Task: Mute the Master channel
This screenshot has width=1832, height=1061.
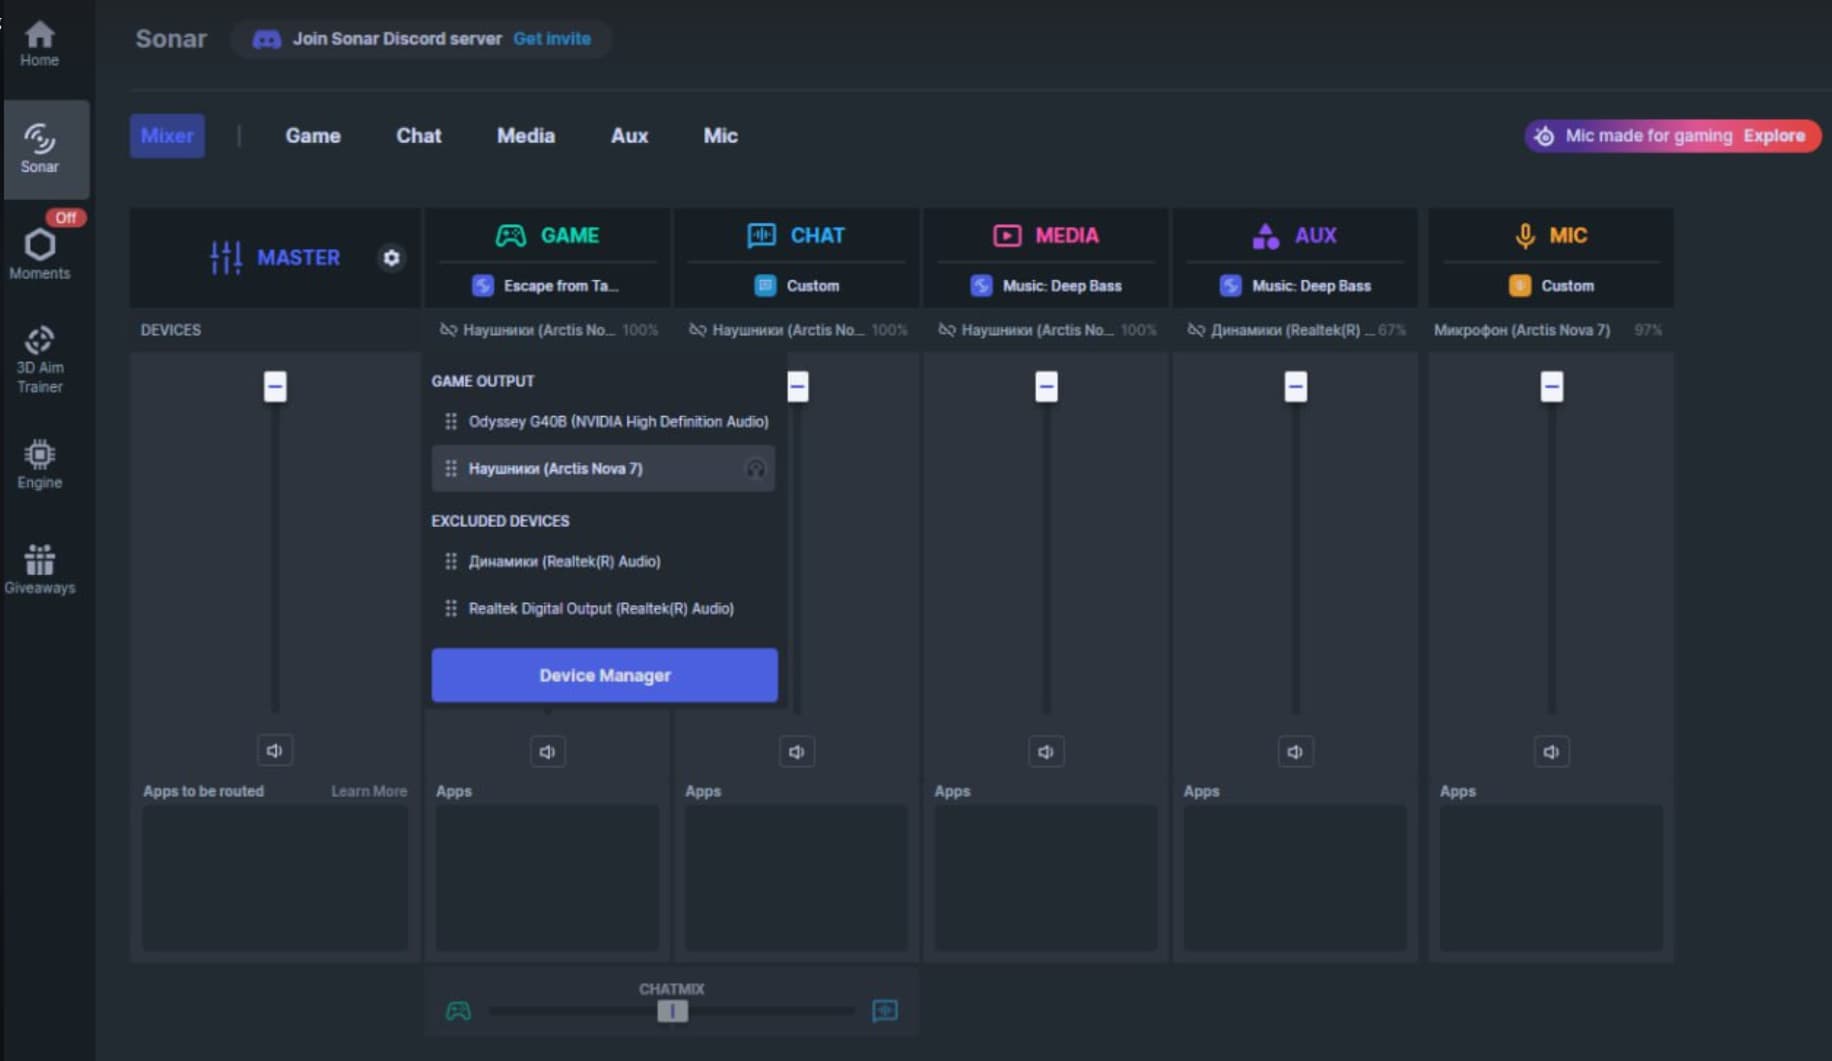Action: click(274, 751)
